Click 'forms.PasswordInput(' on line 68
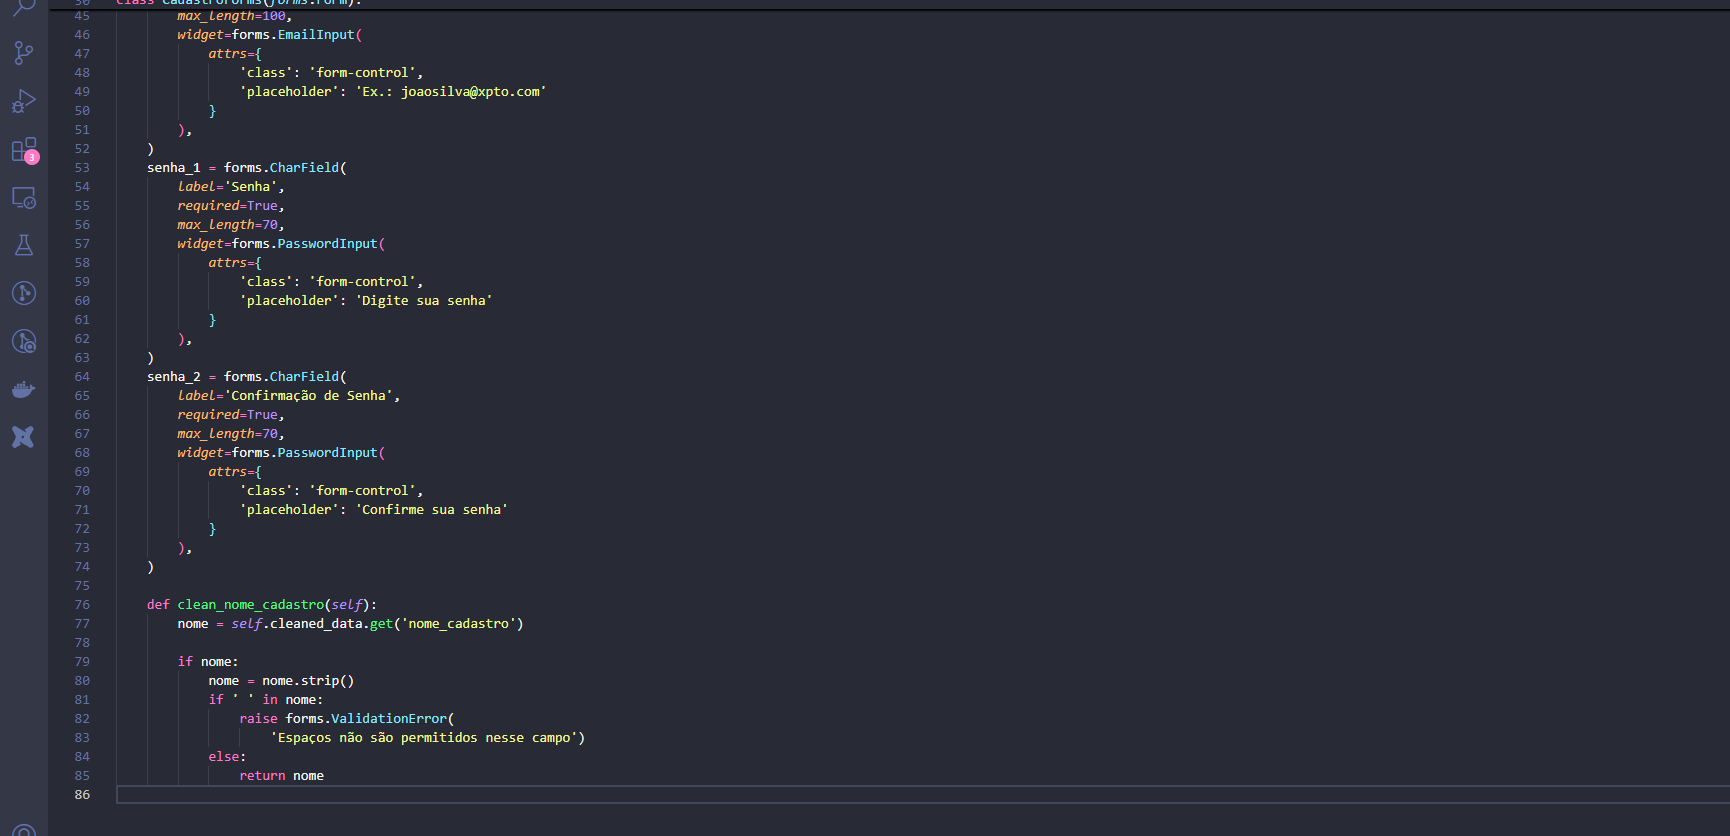 click(x=309, y=453)
